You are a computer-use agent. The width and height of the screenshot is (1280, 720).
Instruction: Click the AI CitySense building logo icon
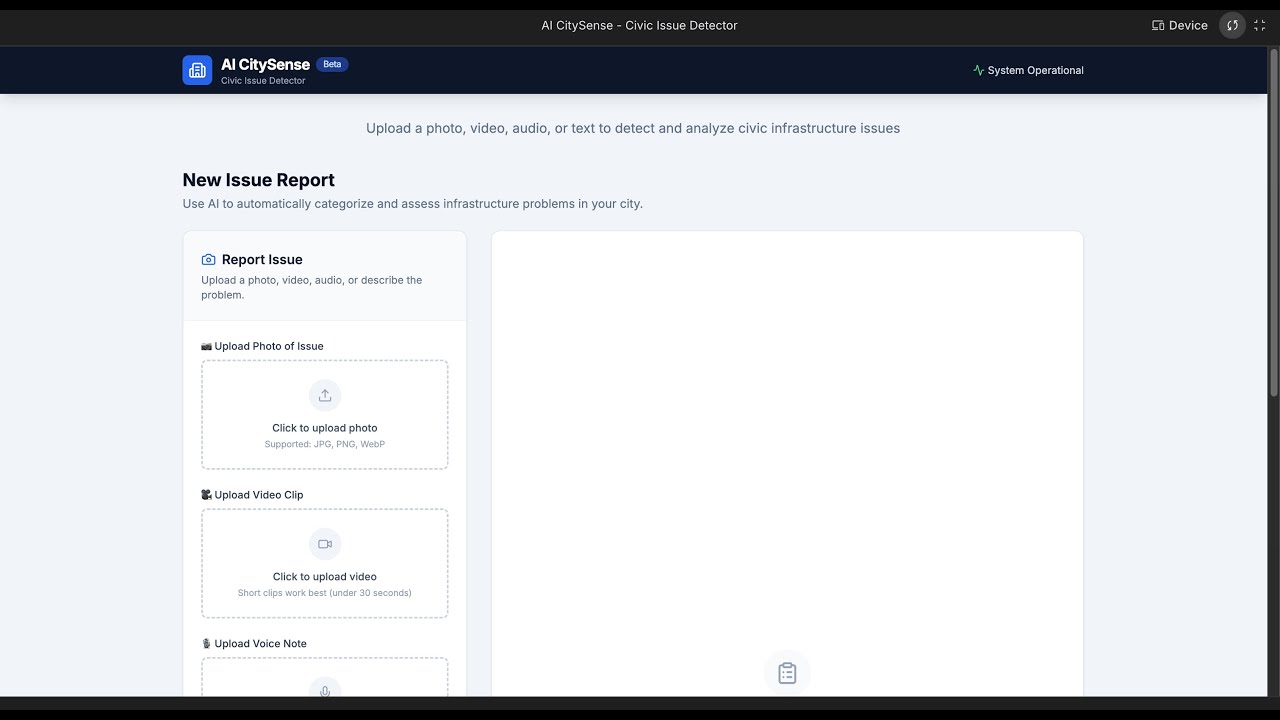pos(197,70)
